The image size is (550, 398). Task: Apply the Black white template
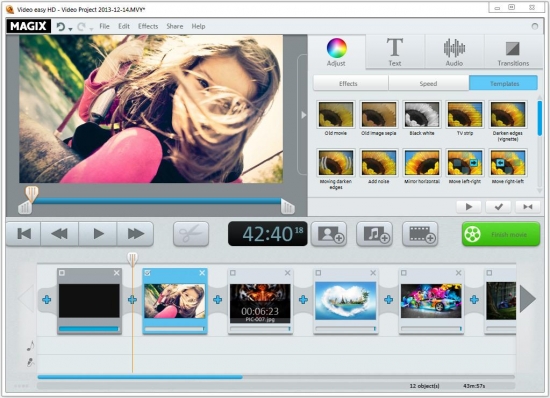click(x=422, y=114)
